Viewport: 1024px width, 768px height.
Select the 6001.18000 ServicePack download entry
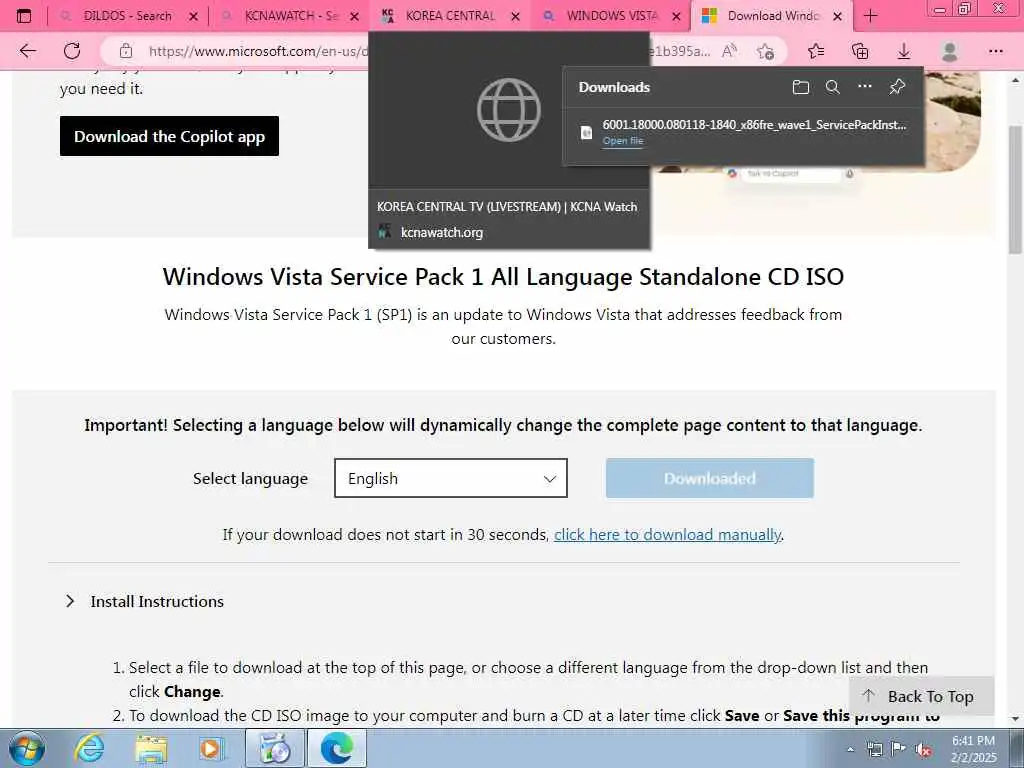(x=743, y=132)
